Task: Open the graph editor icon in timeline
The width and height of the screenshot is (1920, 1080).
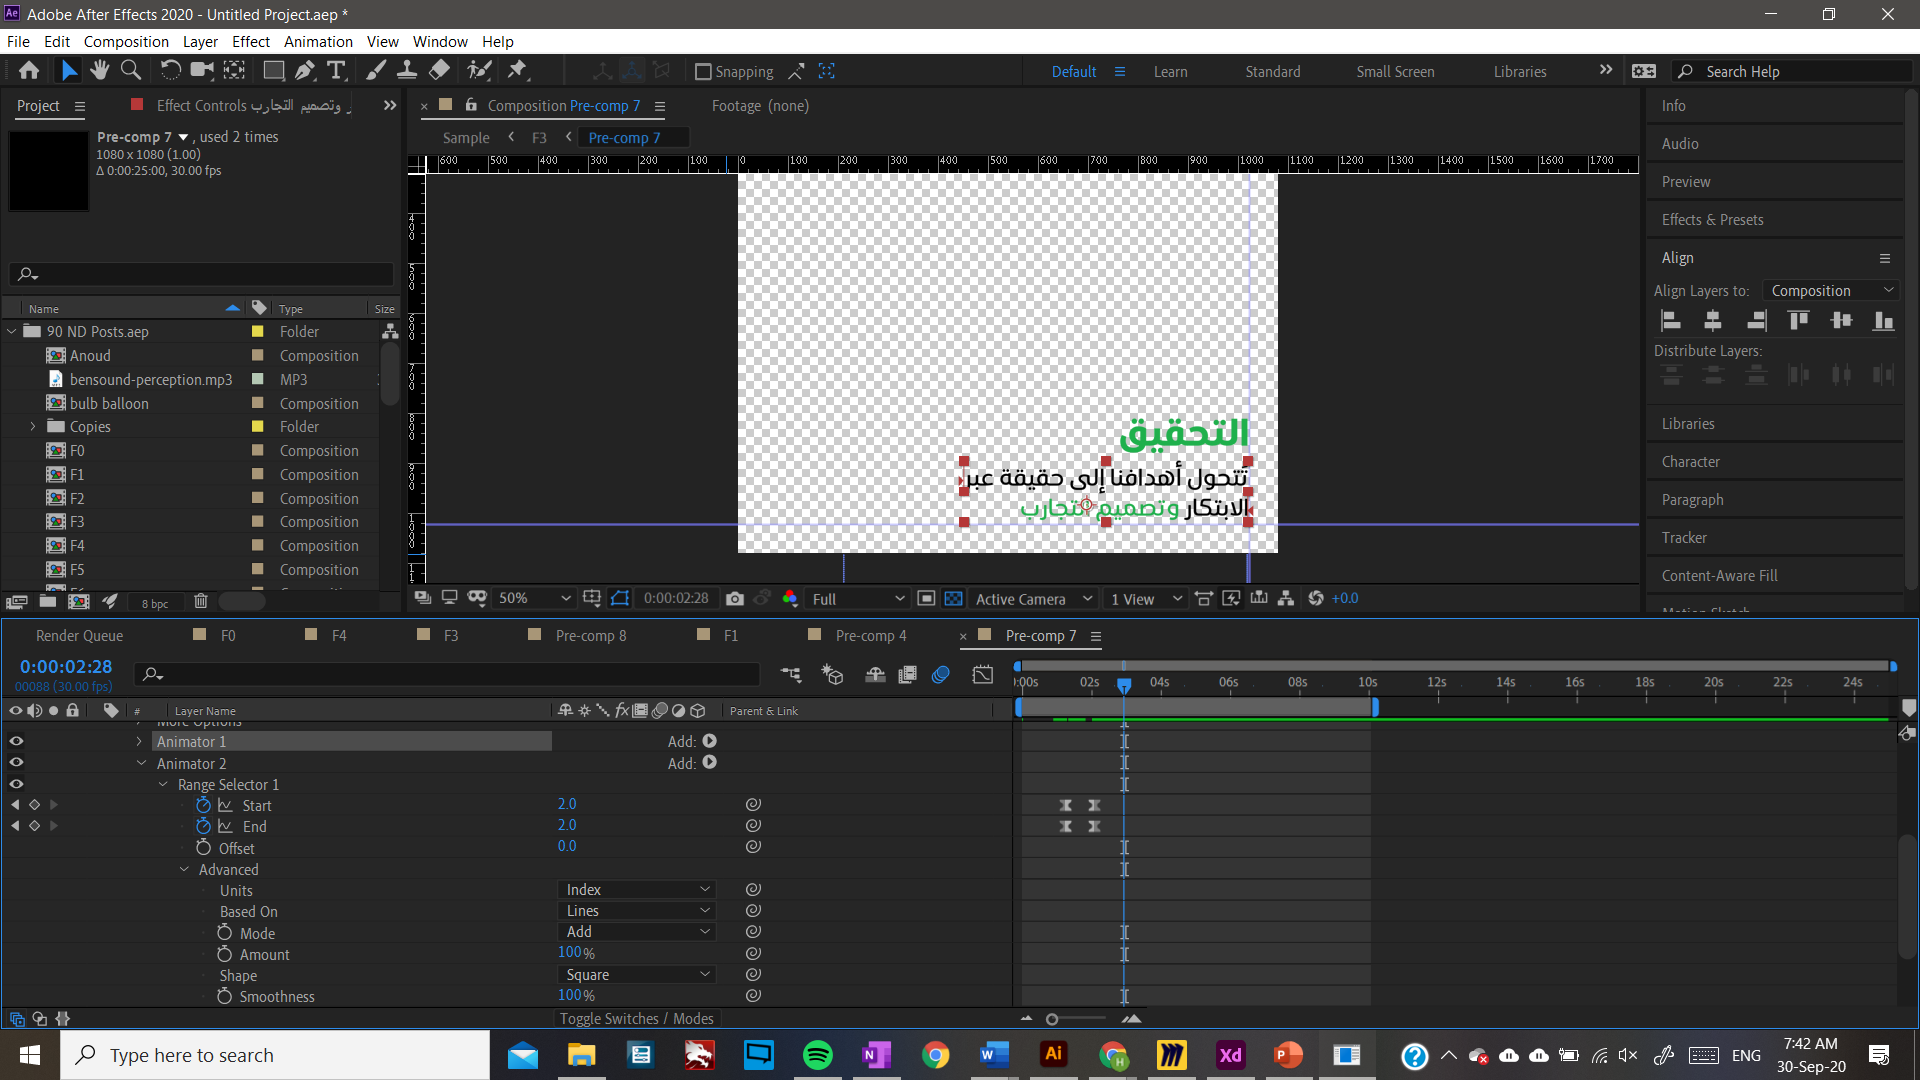Action: [x=983, y=675]
